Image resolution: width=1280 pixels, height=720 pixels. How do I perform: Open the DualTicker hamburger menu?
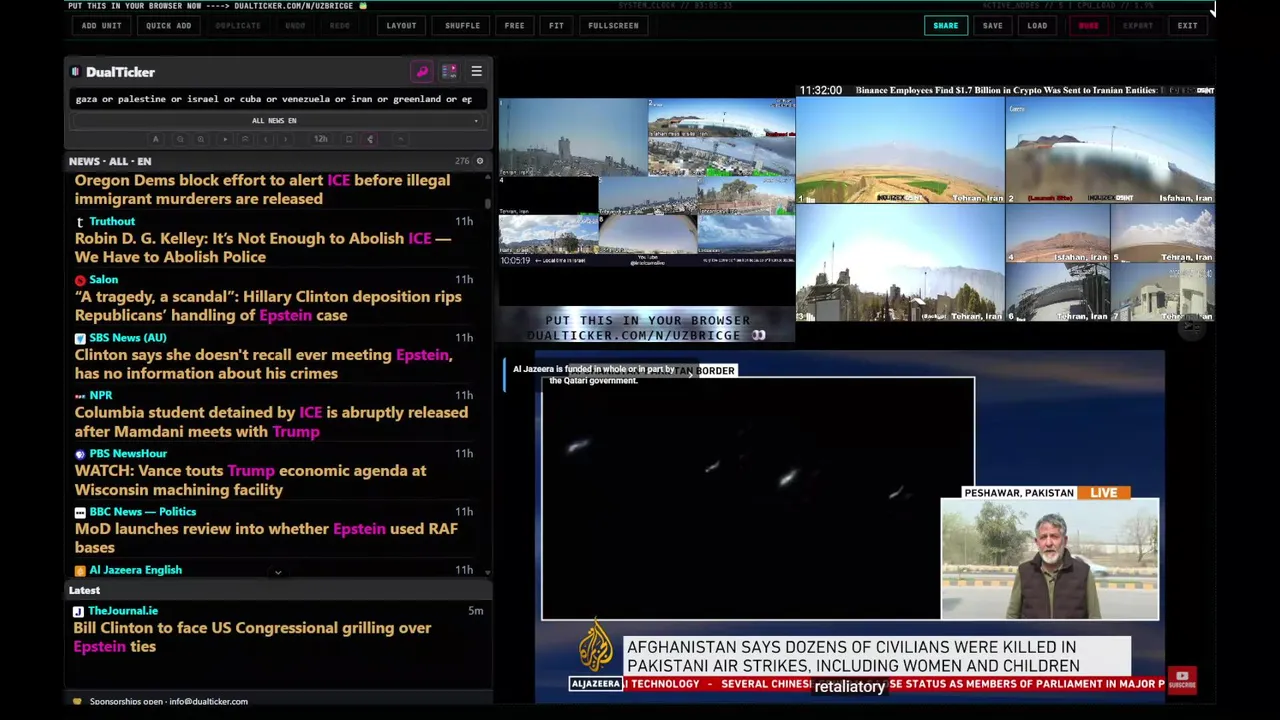(x=476, y=72)
